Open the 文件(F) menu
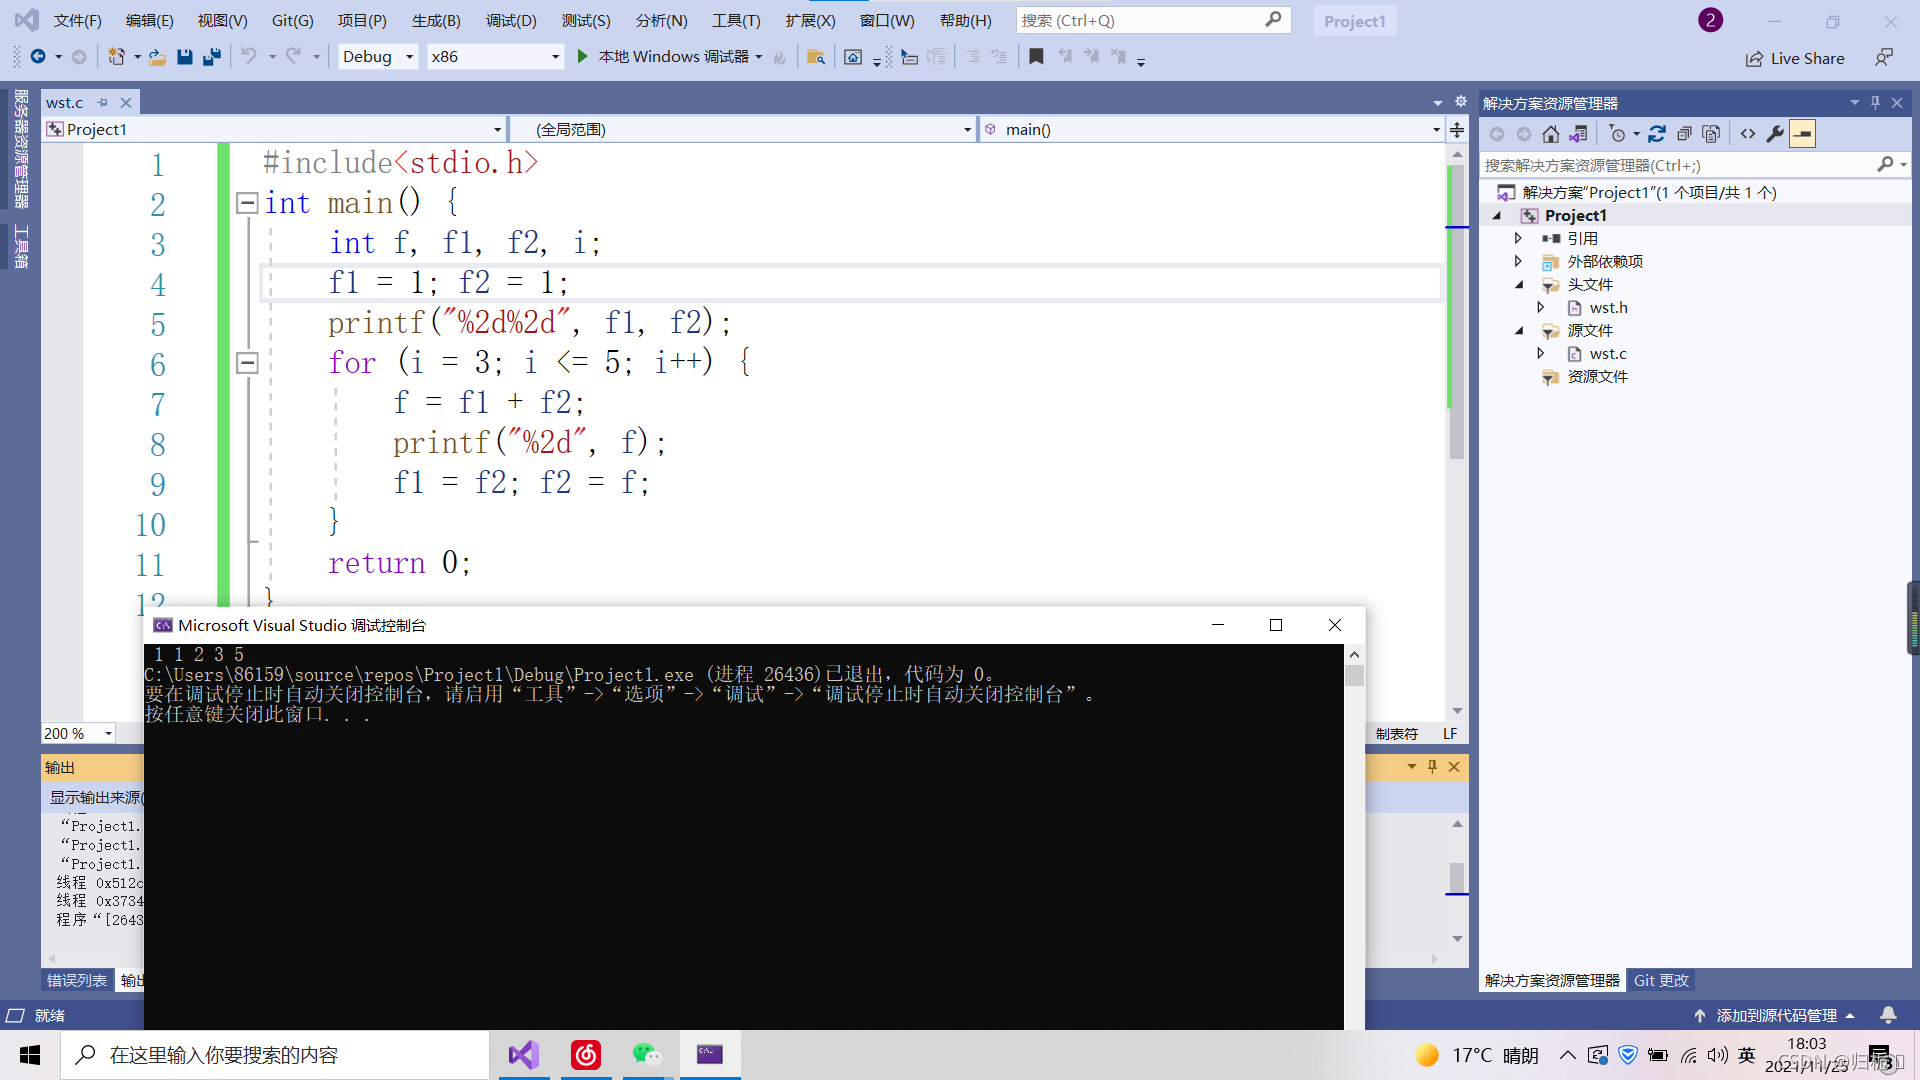The image size is (1920, 1080). click(x=78, y=20)
